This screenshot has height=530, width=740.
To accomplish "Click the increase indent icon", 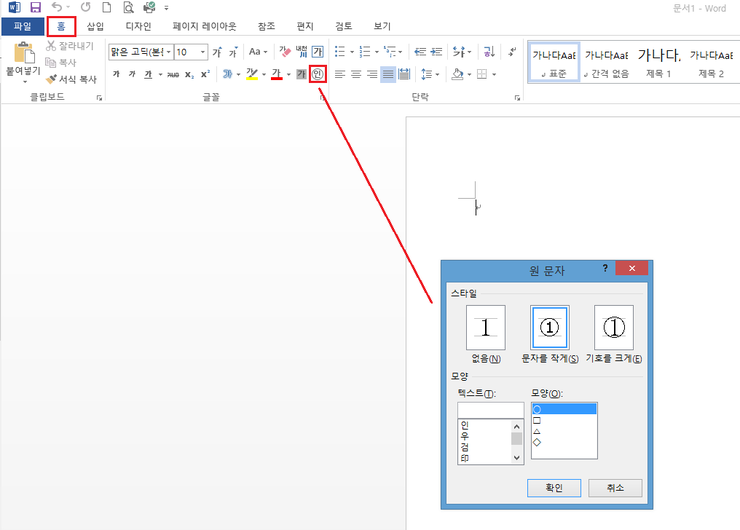I will [x=437, y=52].
